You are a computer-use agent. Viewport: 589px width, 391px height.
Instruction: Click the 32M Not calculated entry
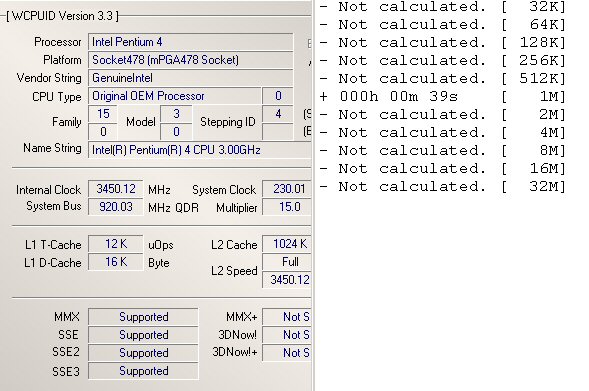click(443, 187)
